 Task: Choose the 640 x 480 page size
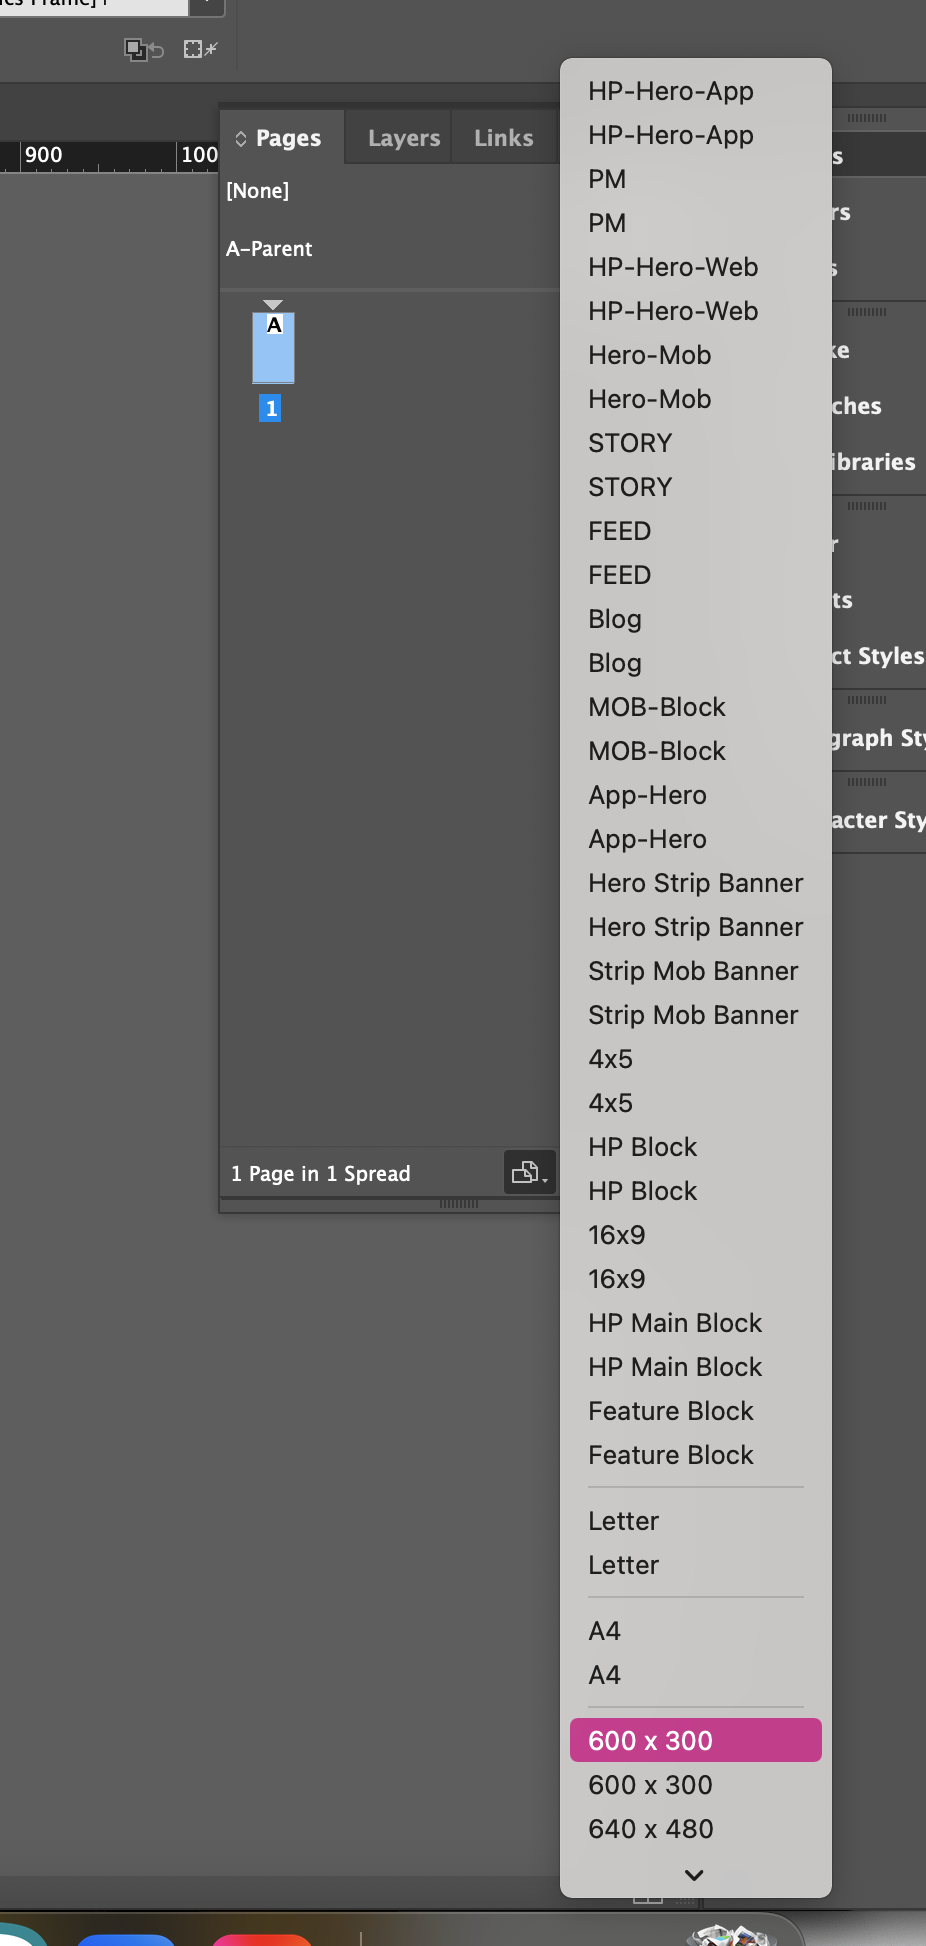(x=650, y=1828)
